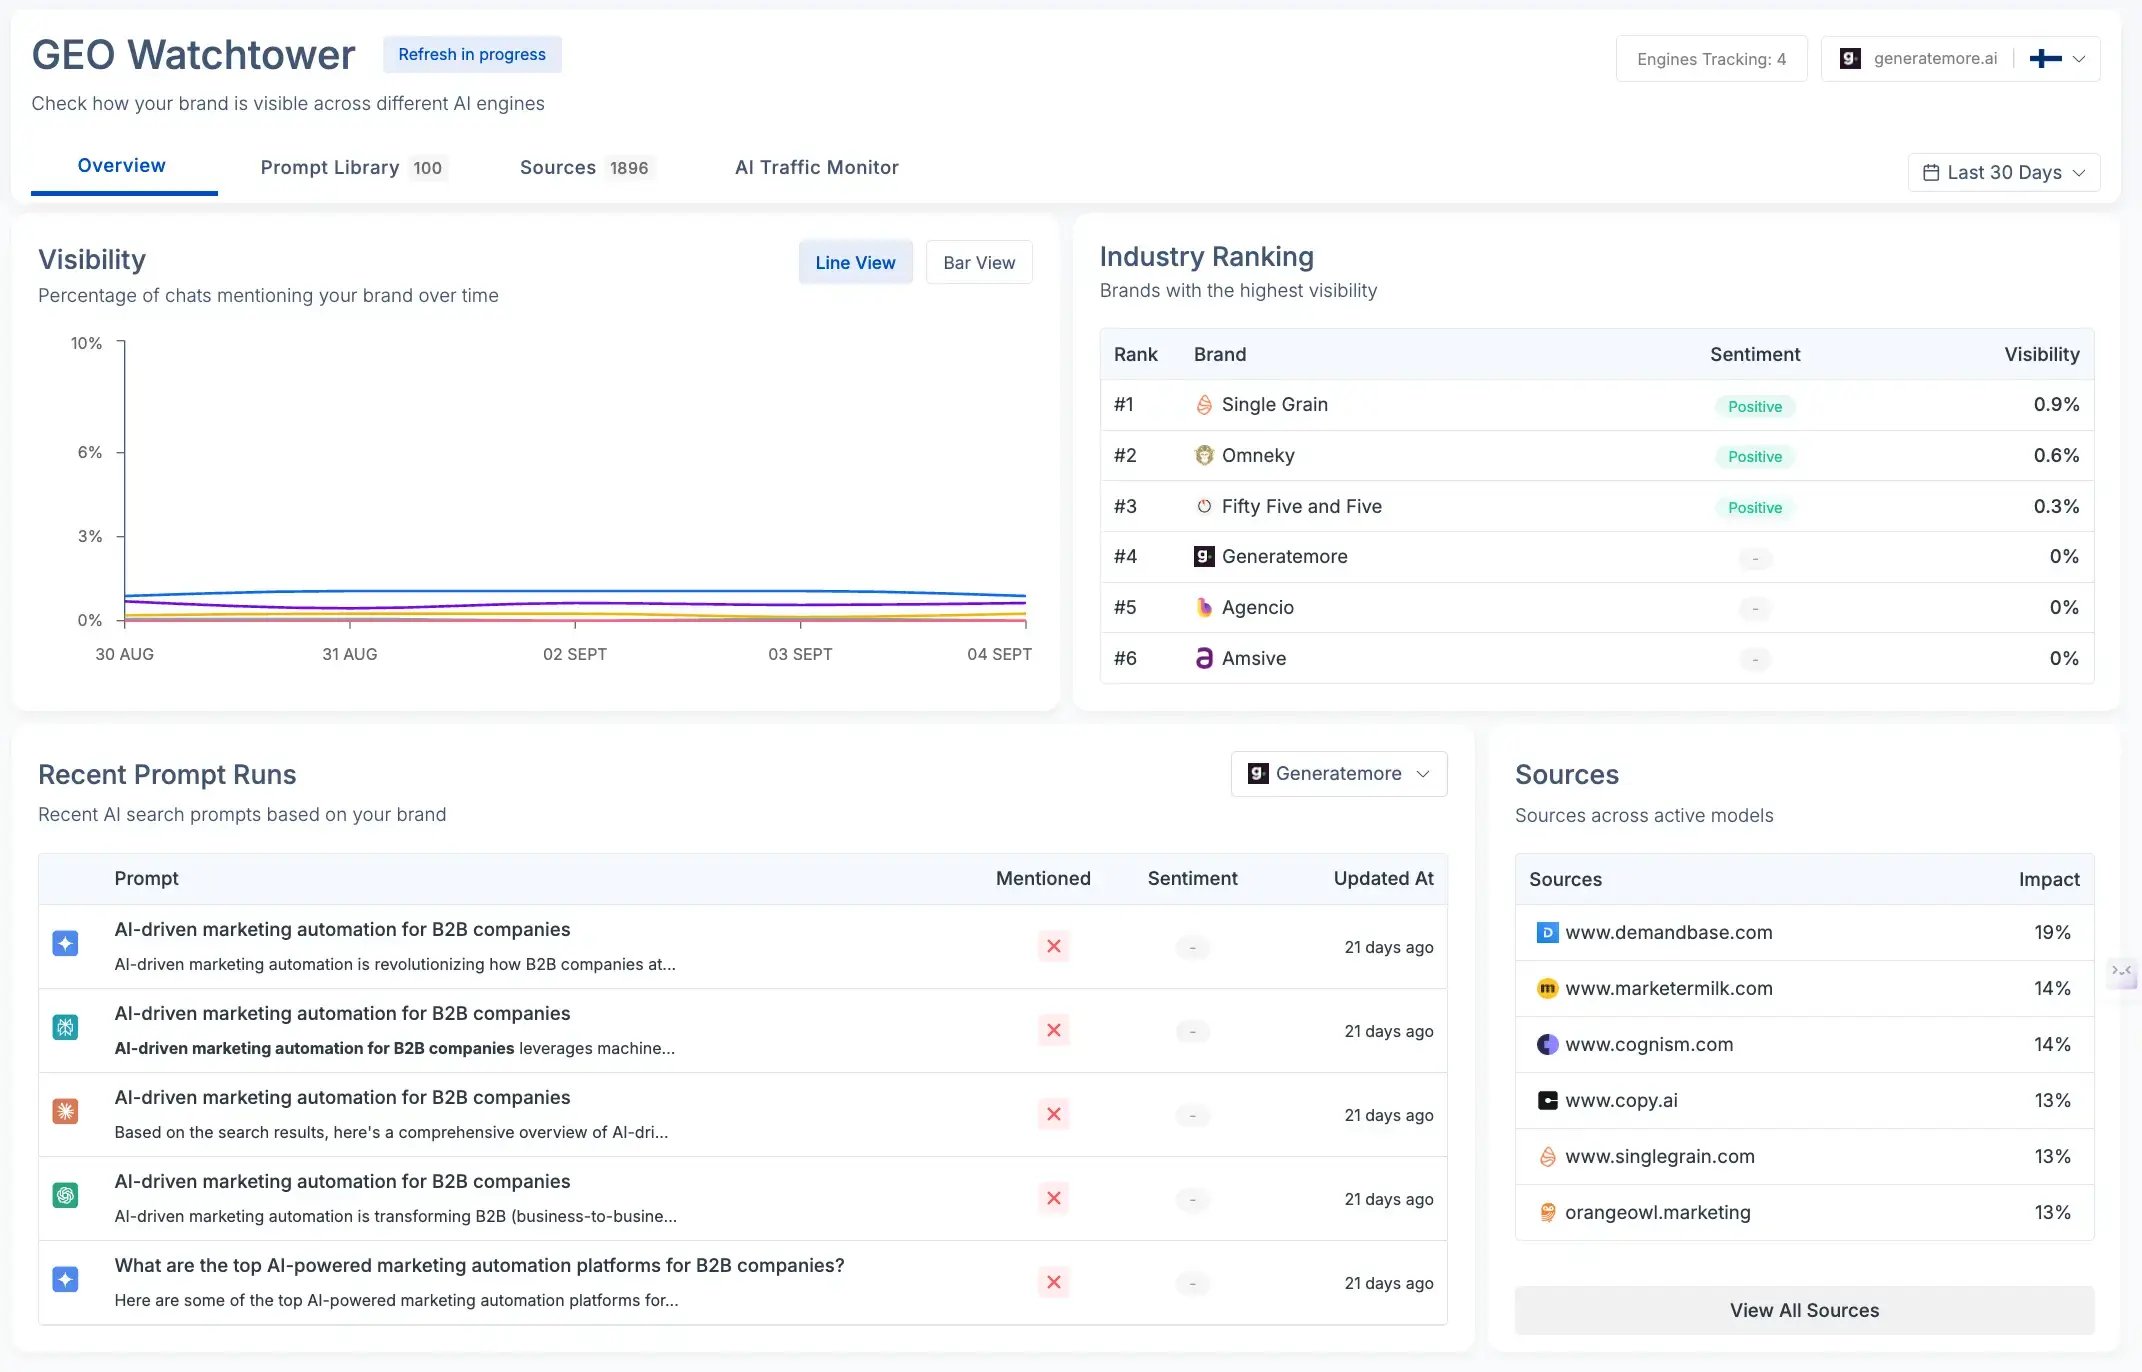Image resolution: width=2142 pixels, height=1372 pixels.
Task: Switch chart to Line View
Action: tap(855, 263)
